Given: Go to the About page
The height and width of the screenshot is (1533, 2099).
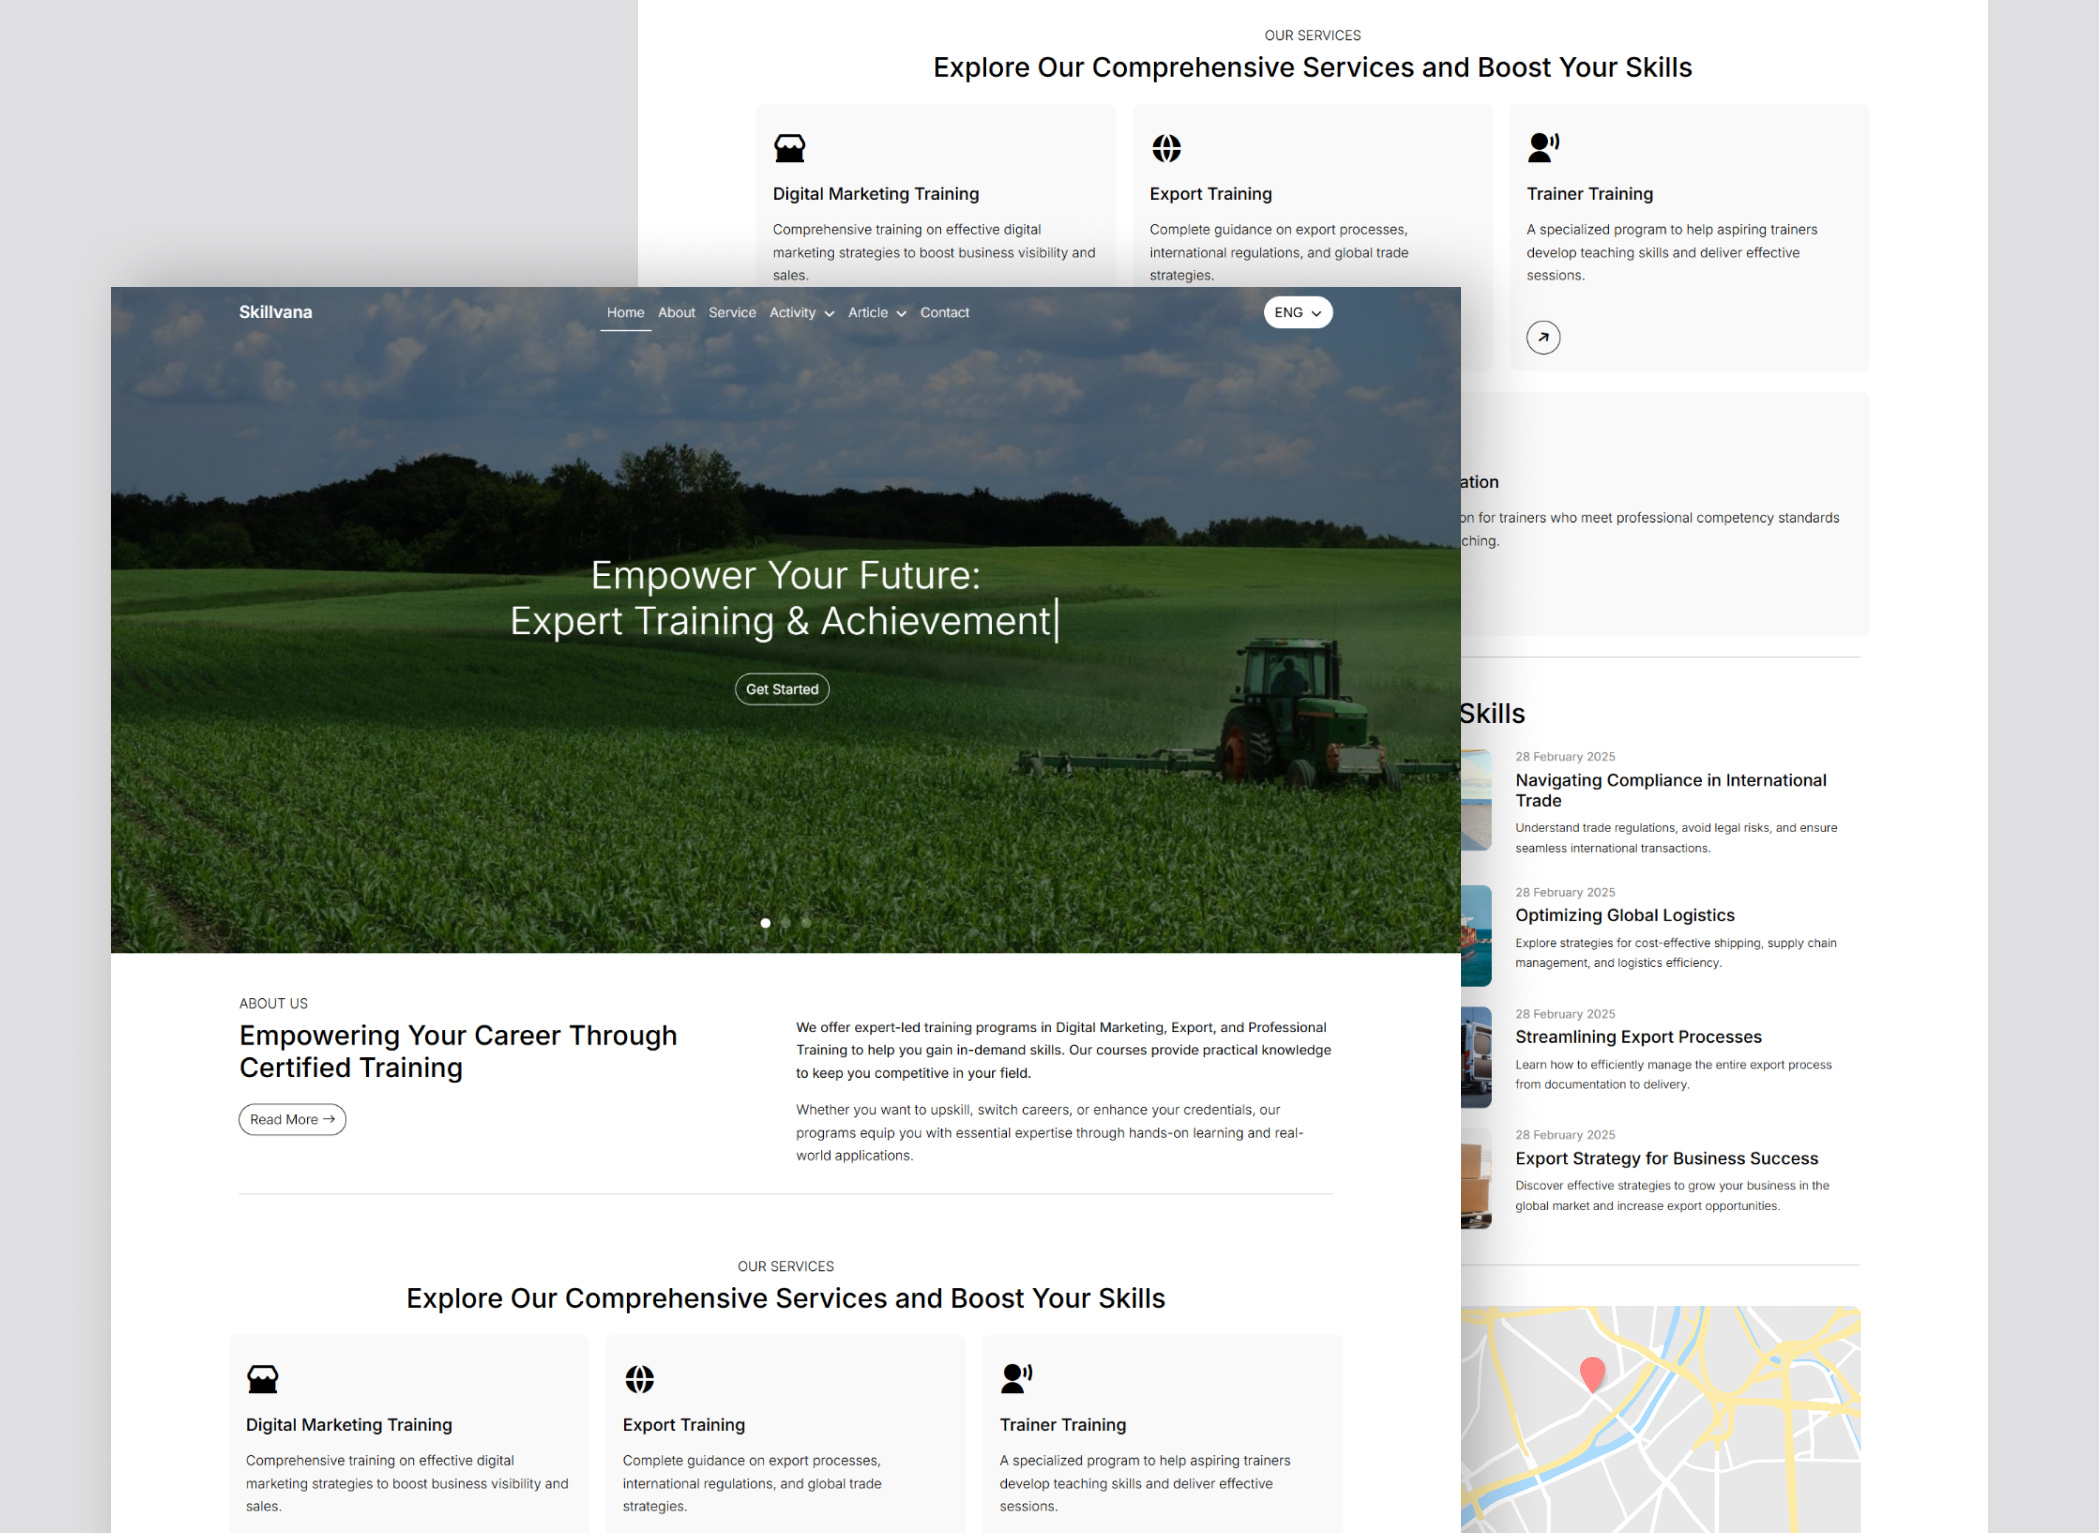Looking at the screenshot, I should click(676, 313).
